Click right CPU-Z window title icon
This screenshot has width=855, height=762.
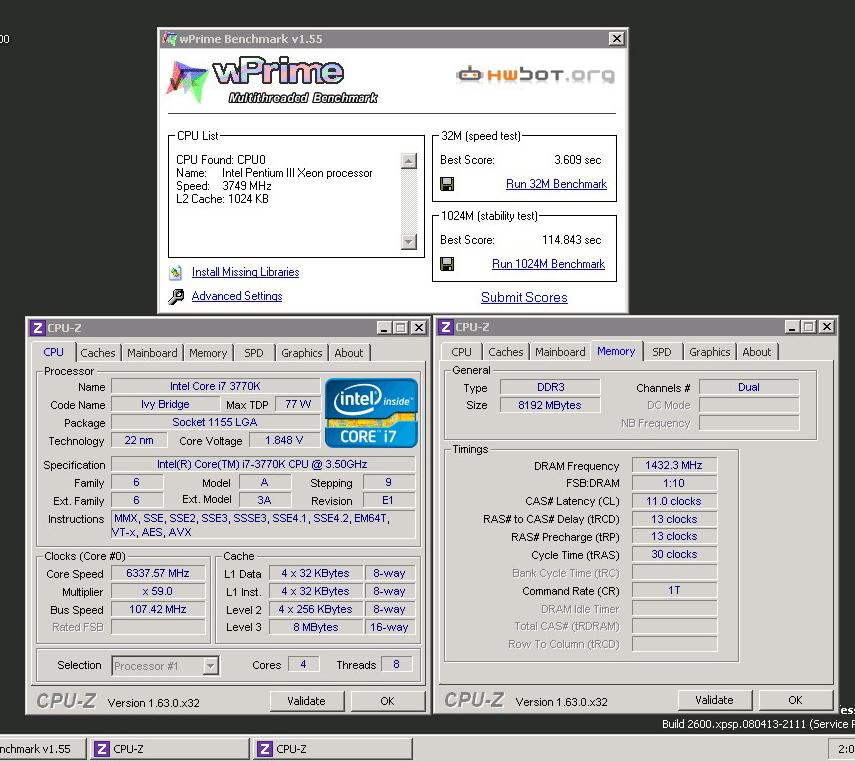point(445,327)
